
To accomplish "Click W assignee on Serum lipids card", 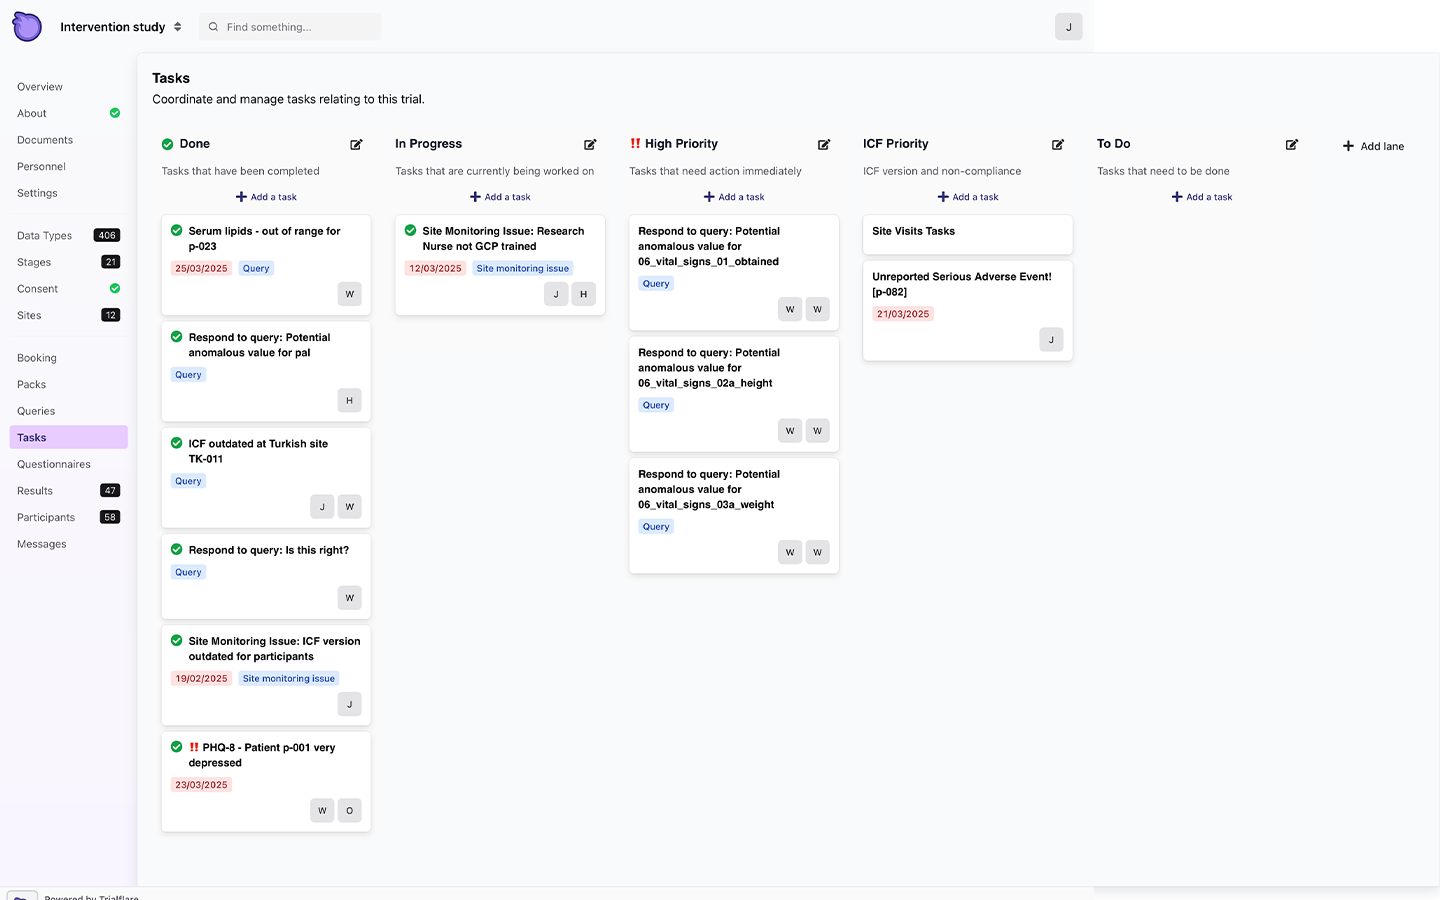I will [x=349, y=294].
